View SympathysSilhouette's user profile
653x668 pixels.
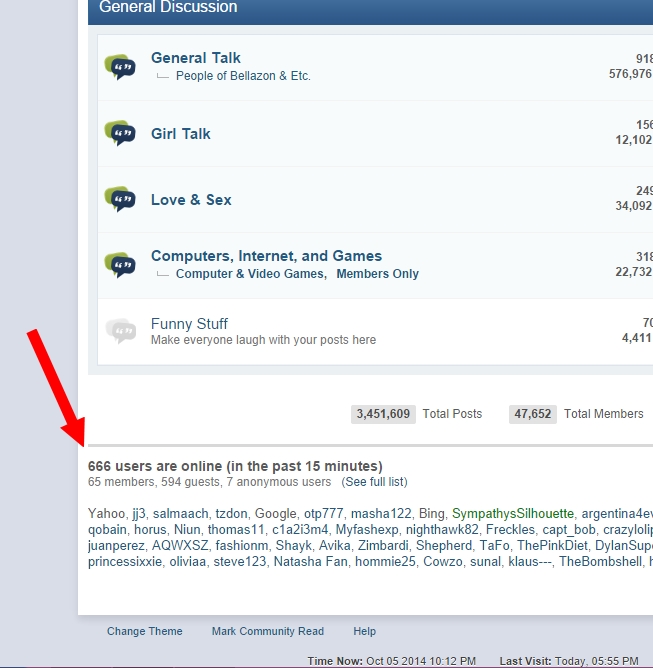[x=513, y=513]
